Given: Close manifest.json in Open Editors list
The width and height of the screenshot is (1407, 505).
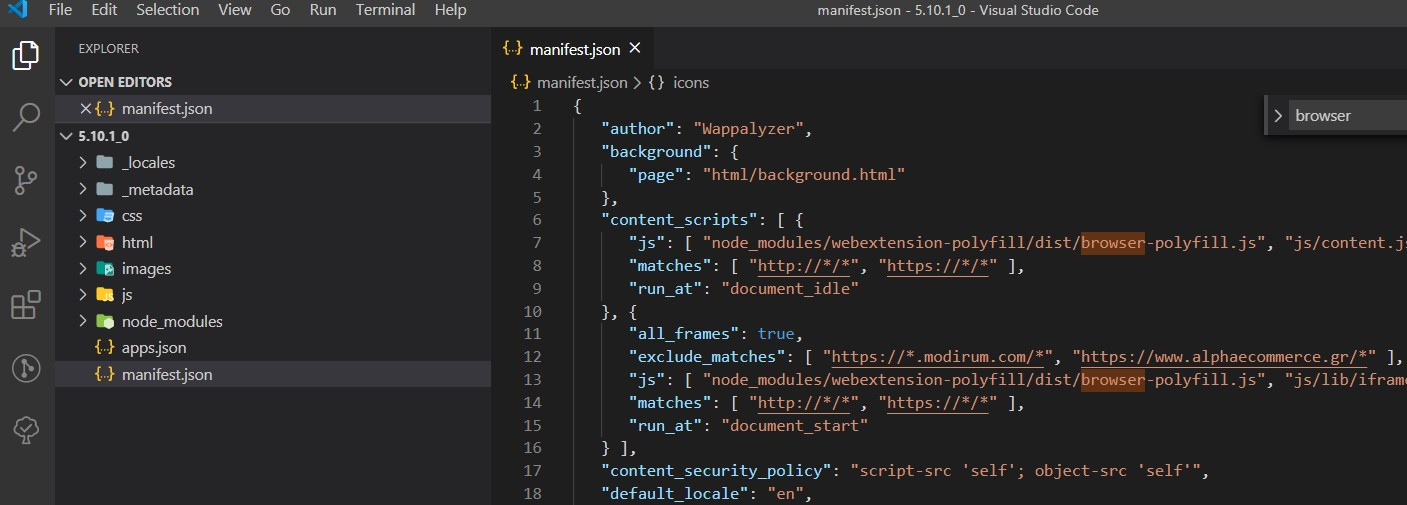Looking at the screenshot, I should coord(85,108).
